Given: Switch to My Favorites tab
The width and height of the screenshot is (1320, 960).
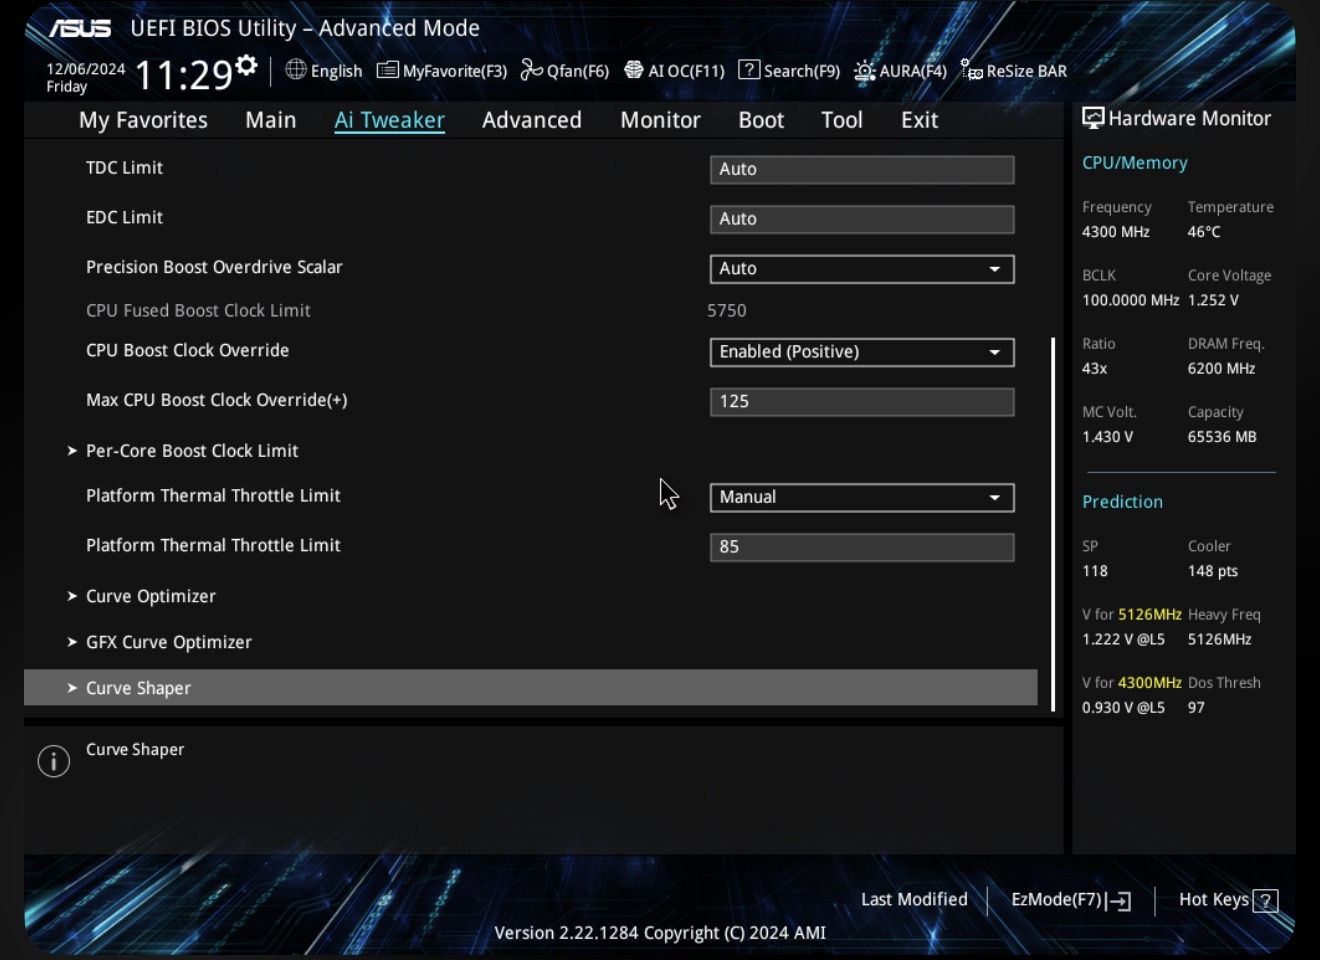Looking at the screenshot, I should coord(143,120).
